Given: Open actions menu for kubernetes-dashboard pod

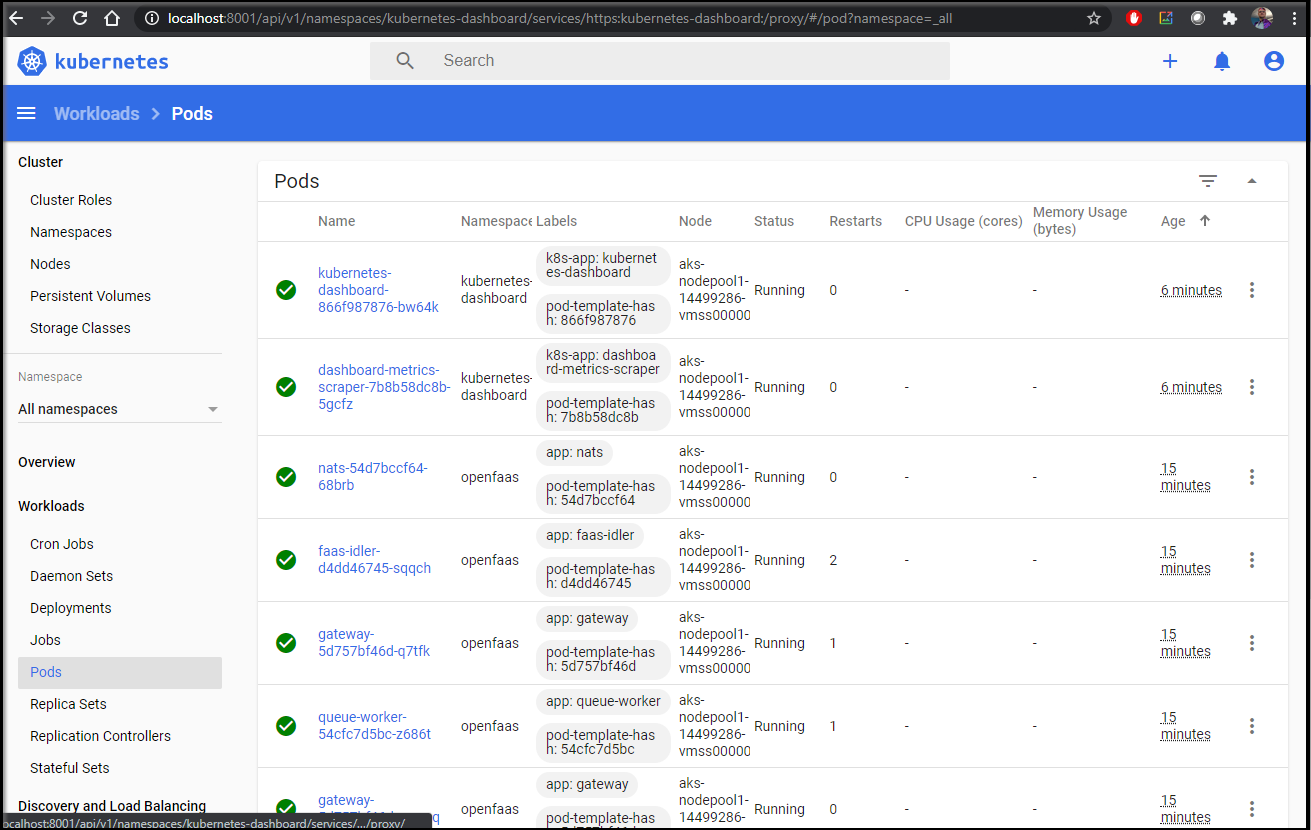Looking at the screenshot, I should click(1252, 290).
